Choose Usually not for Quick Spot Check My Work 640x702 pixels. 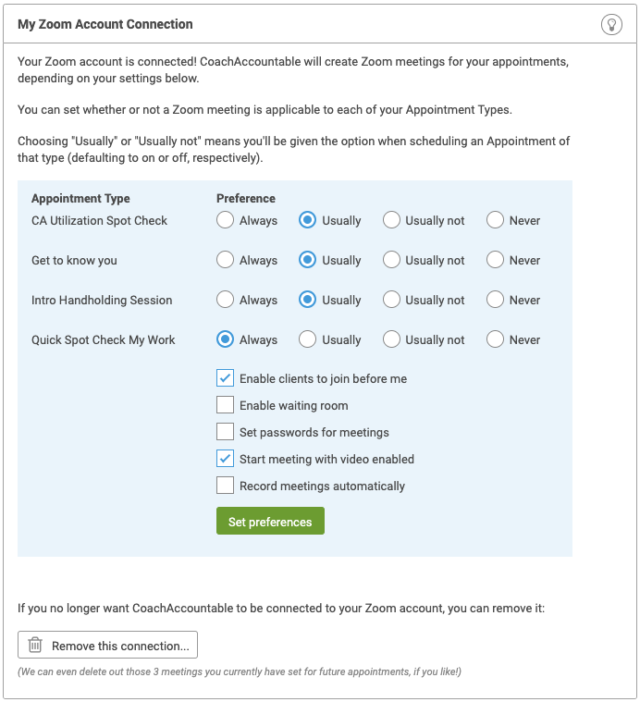[x=391, y=339]
